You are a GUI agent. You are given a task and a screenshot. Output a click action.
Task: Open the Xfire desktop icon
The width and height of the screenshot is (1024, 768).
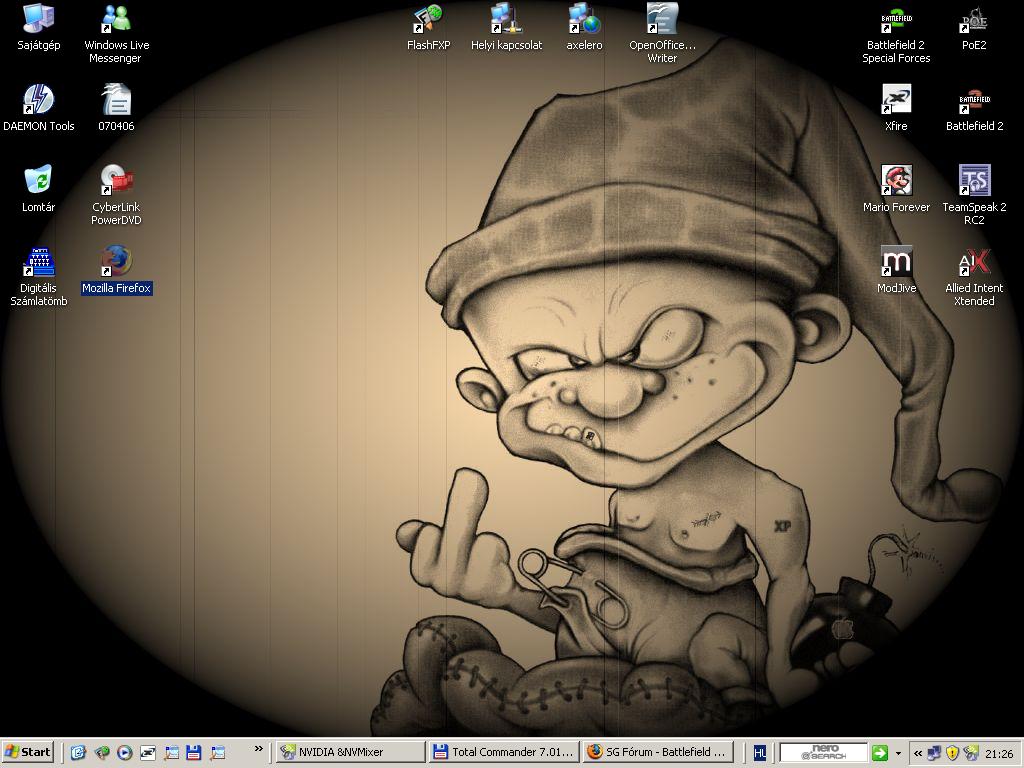[896, 101]
